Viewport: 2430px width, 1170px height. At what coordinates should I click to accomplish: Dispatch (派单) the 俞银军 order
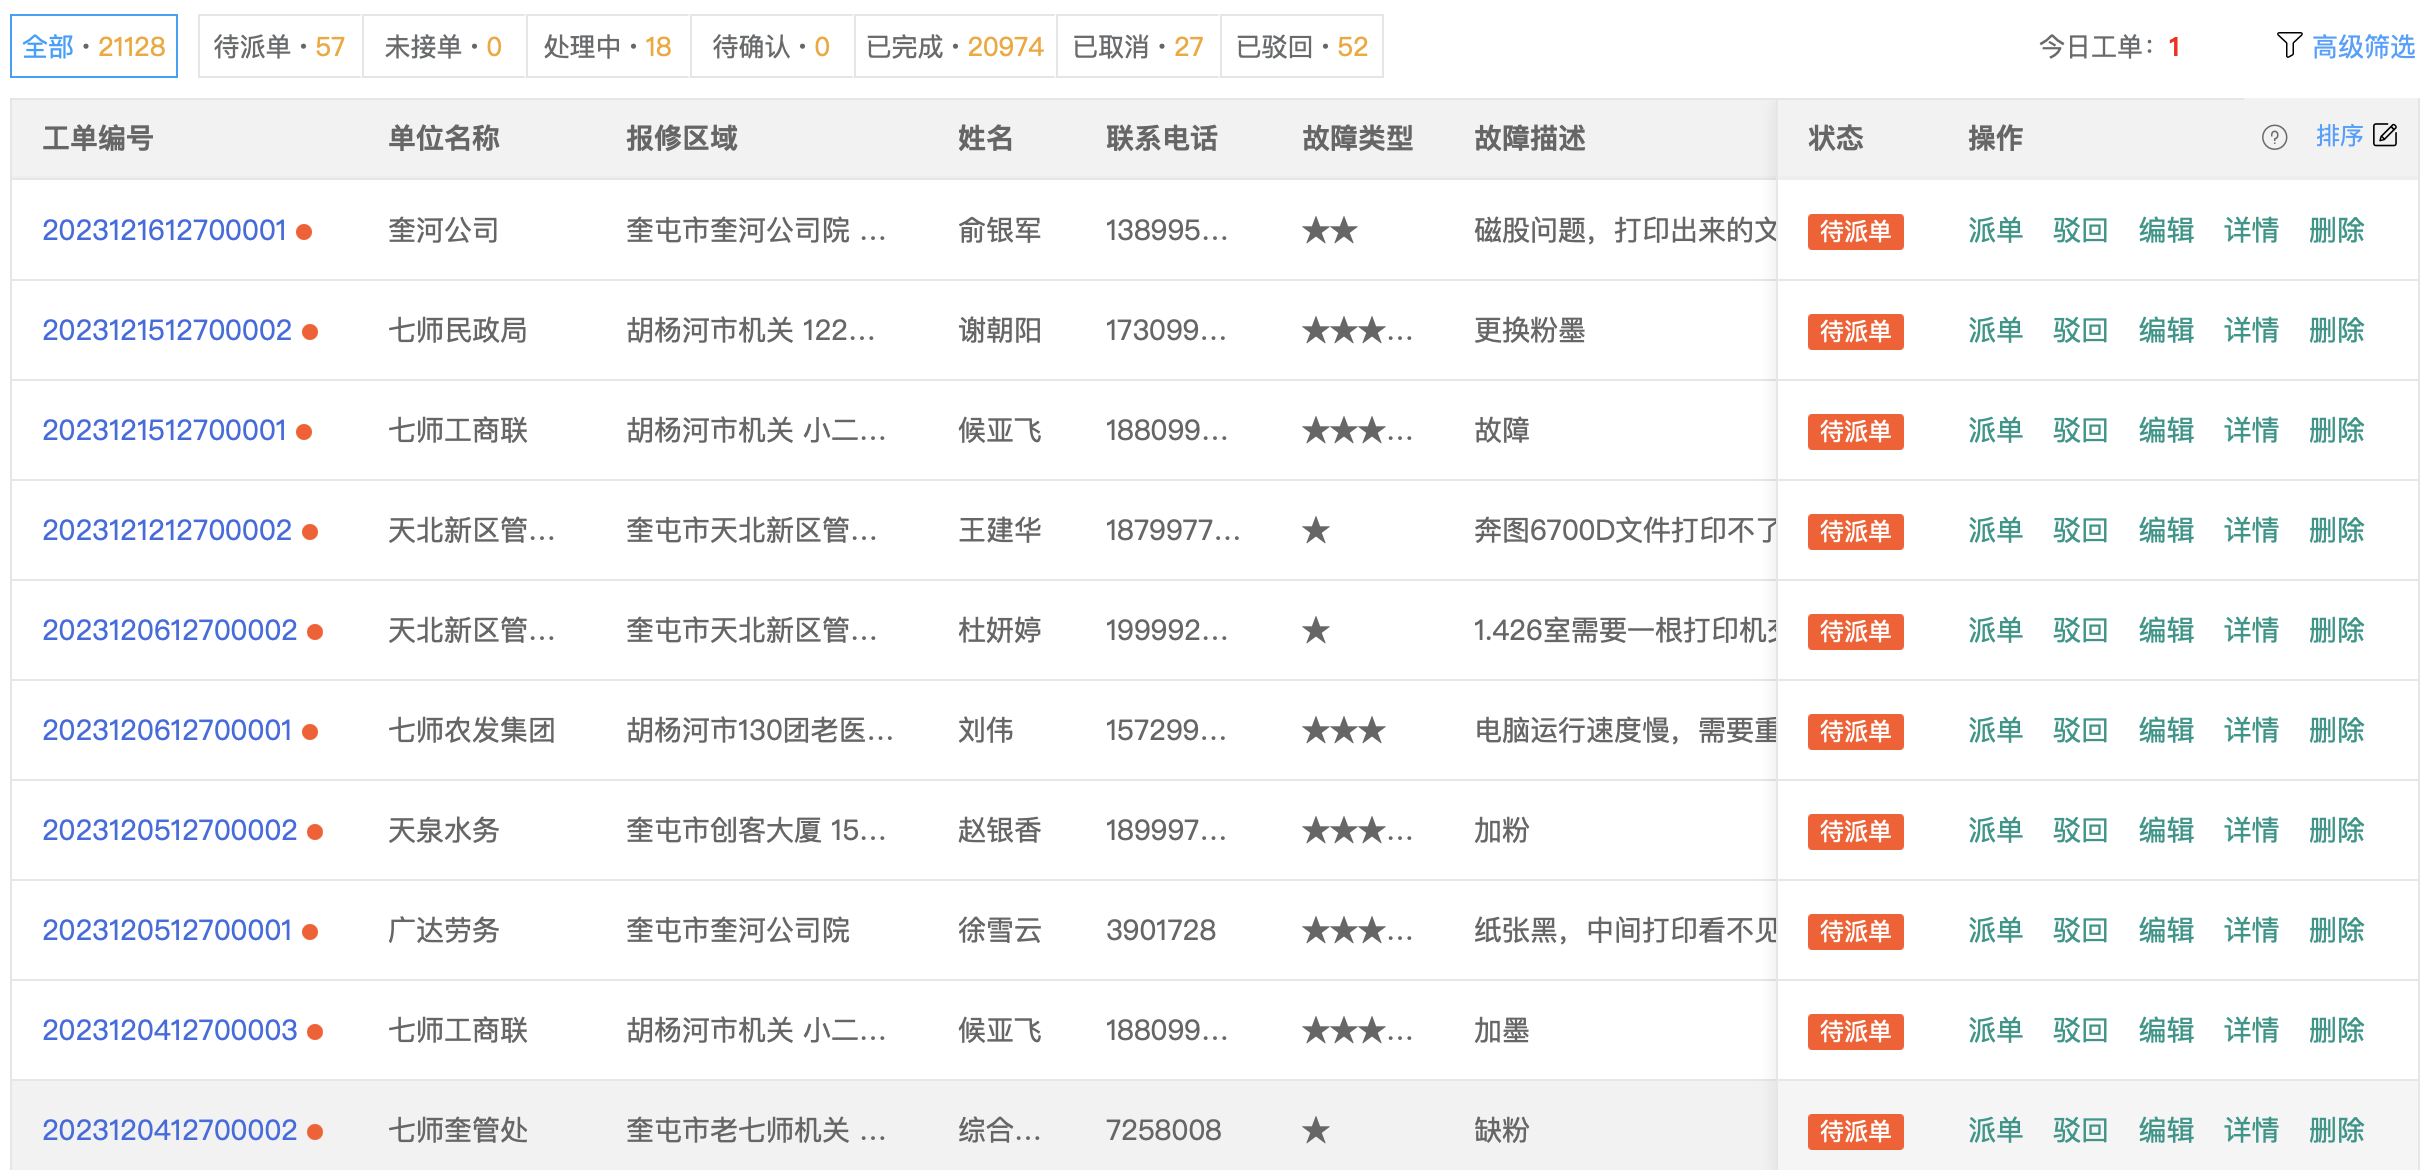1995,230
